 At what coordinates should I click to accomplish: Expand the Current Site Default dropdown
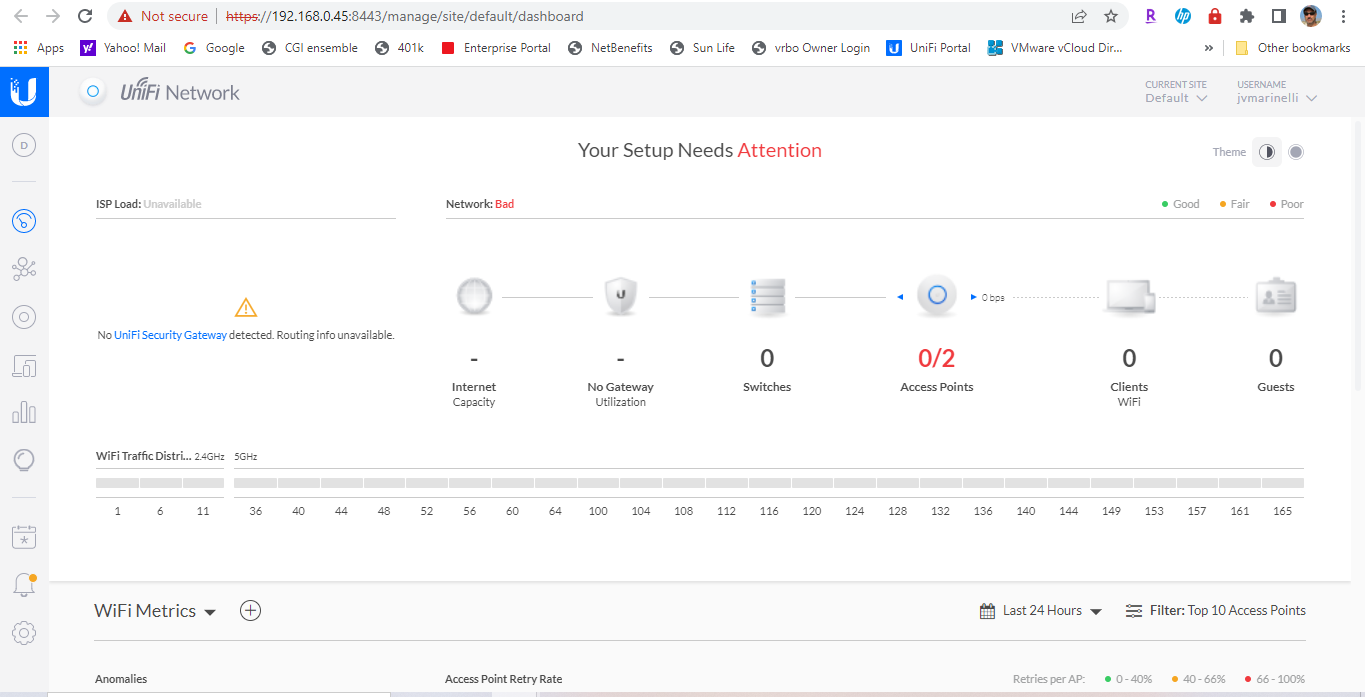[1176, 98]
